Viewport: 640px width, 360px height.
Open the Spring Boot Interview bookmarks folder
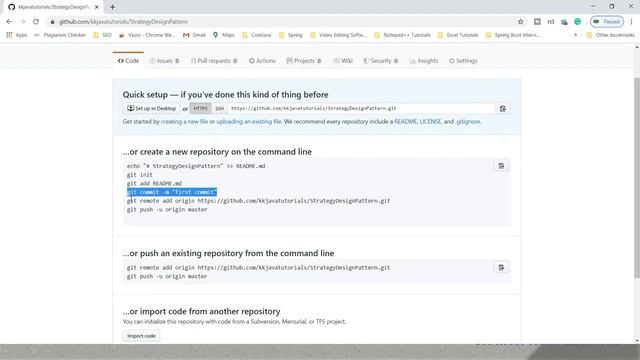pyautogui.click(x=513, y=35)
